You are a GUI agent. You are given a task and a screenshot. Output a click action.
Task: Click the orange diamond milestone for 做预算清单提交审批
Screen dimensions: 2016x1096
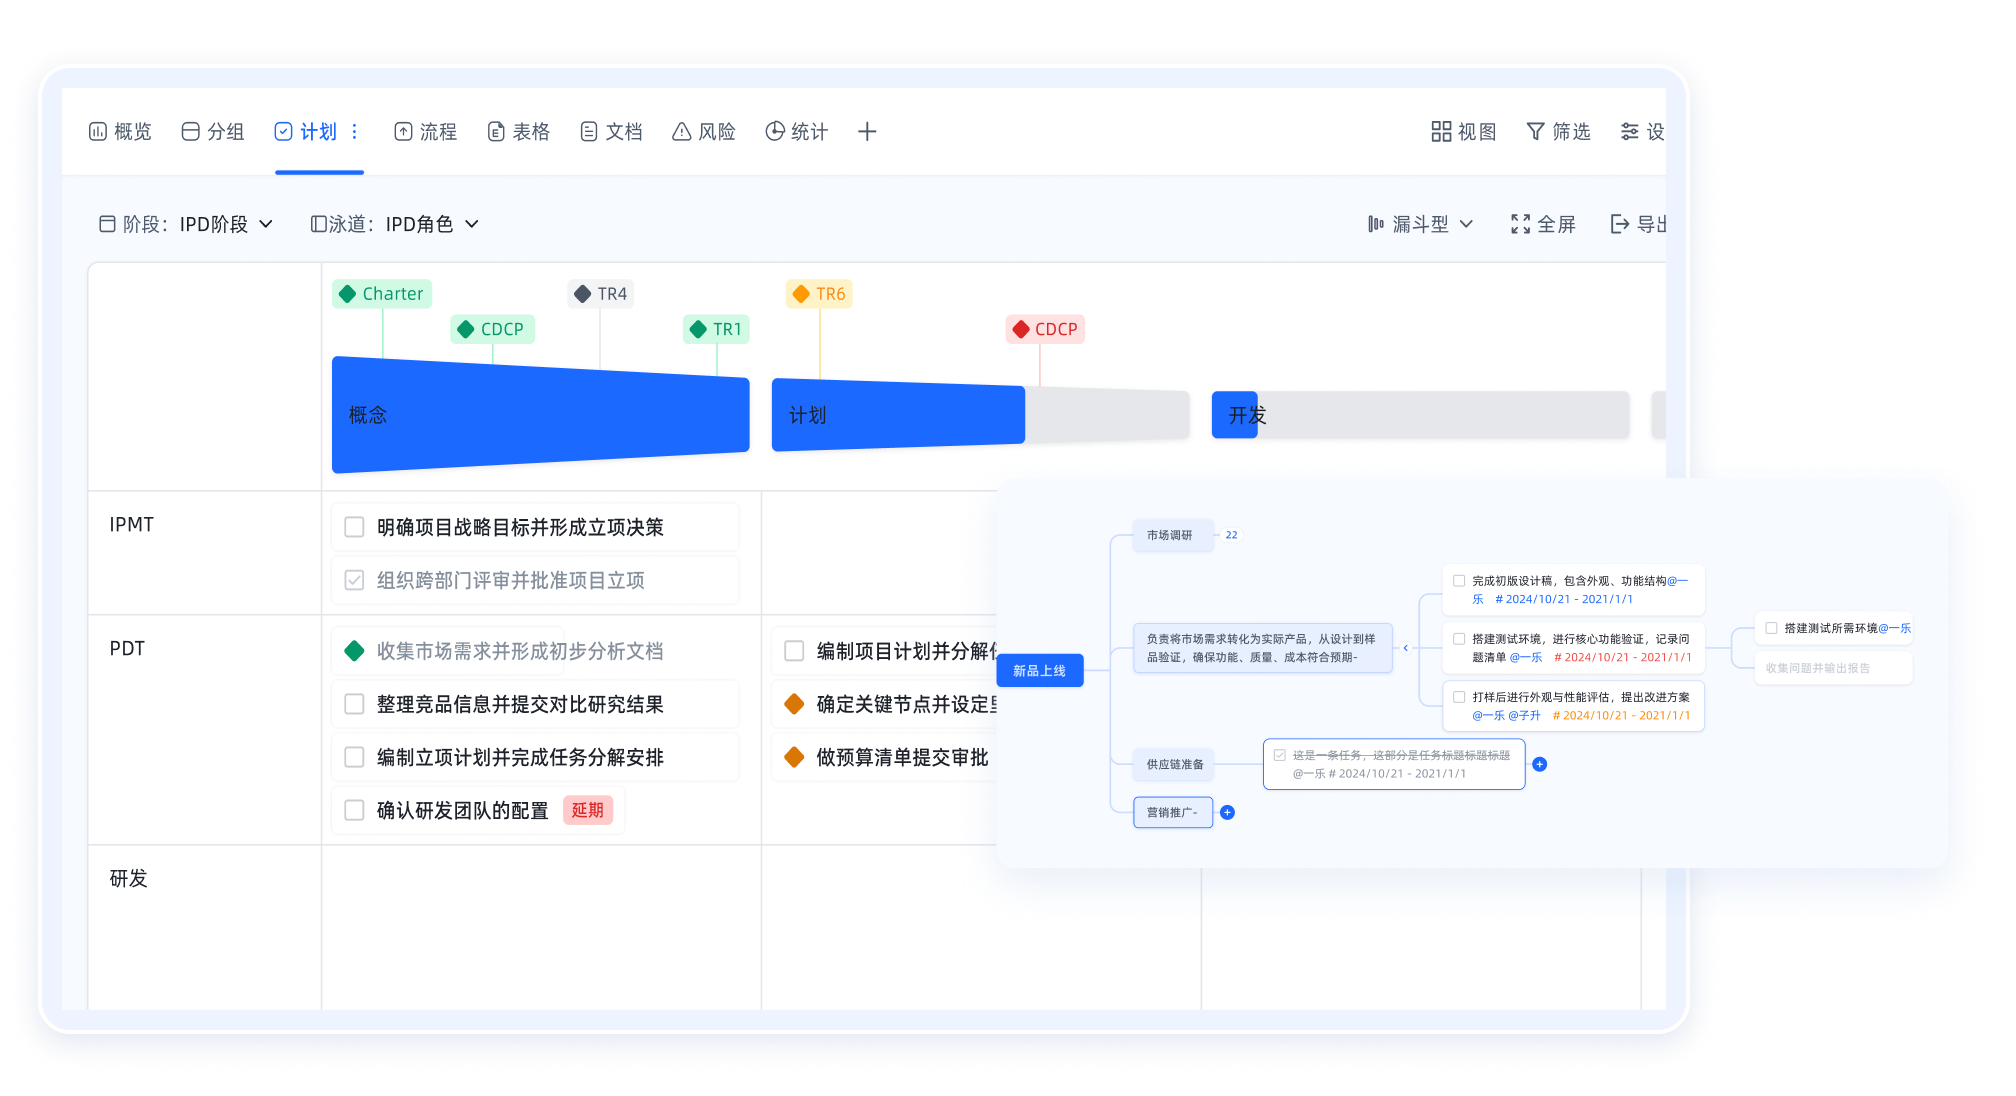click(794, 757)
